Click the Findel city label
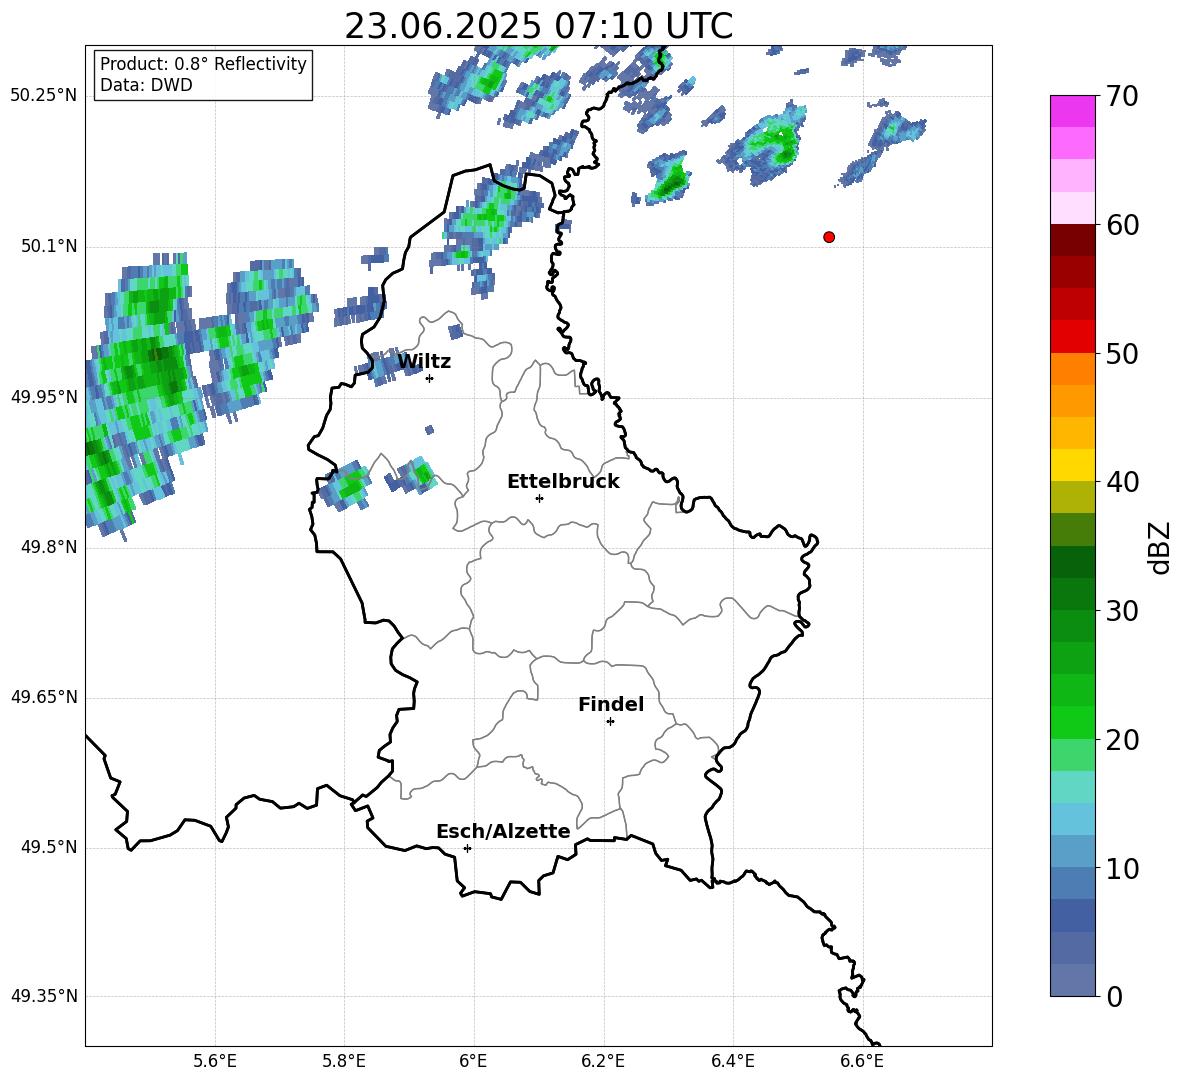1184x1081 pixels. (x=611, y=704)
